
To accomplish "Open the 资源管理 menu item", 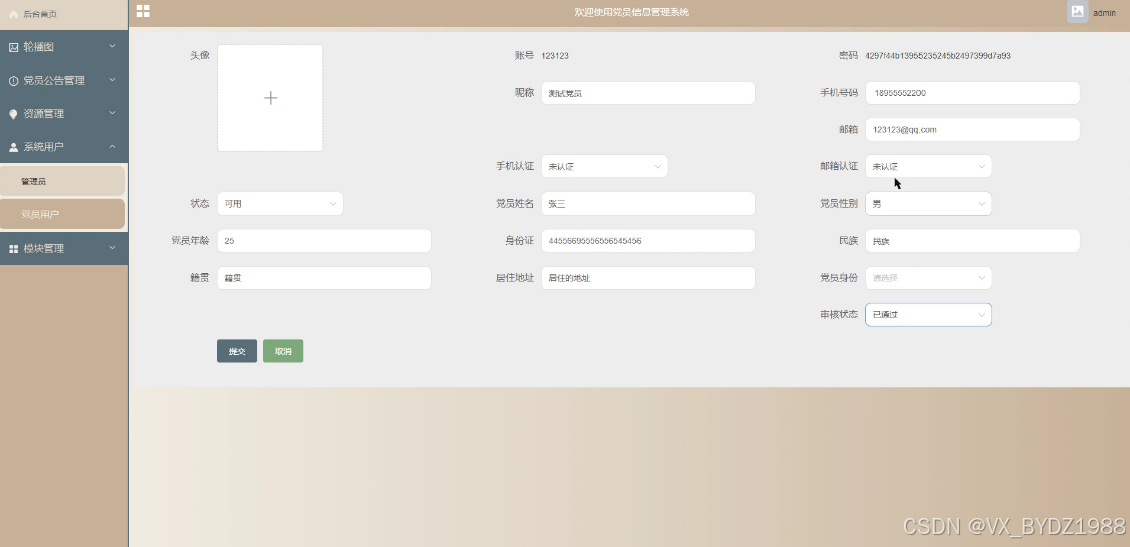I will pos(64,114).
